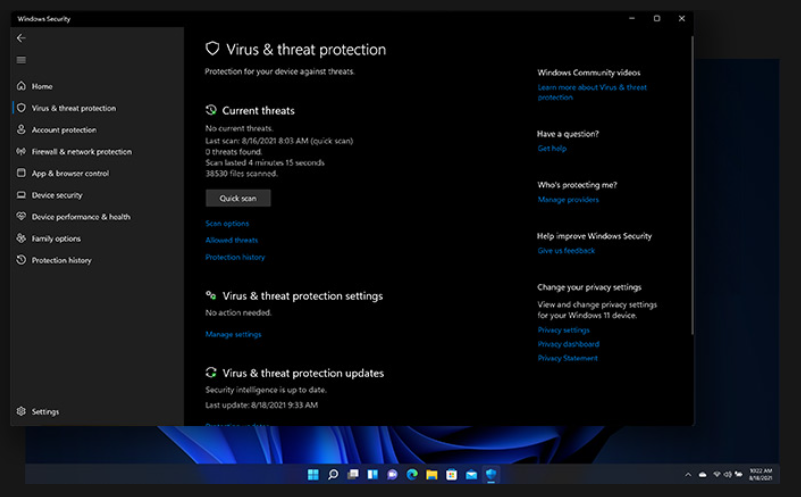The image size is (801, 497).
Task: Open the hamburger navigation menu
Action: click(x=21, y=60)
